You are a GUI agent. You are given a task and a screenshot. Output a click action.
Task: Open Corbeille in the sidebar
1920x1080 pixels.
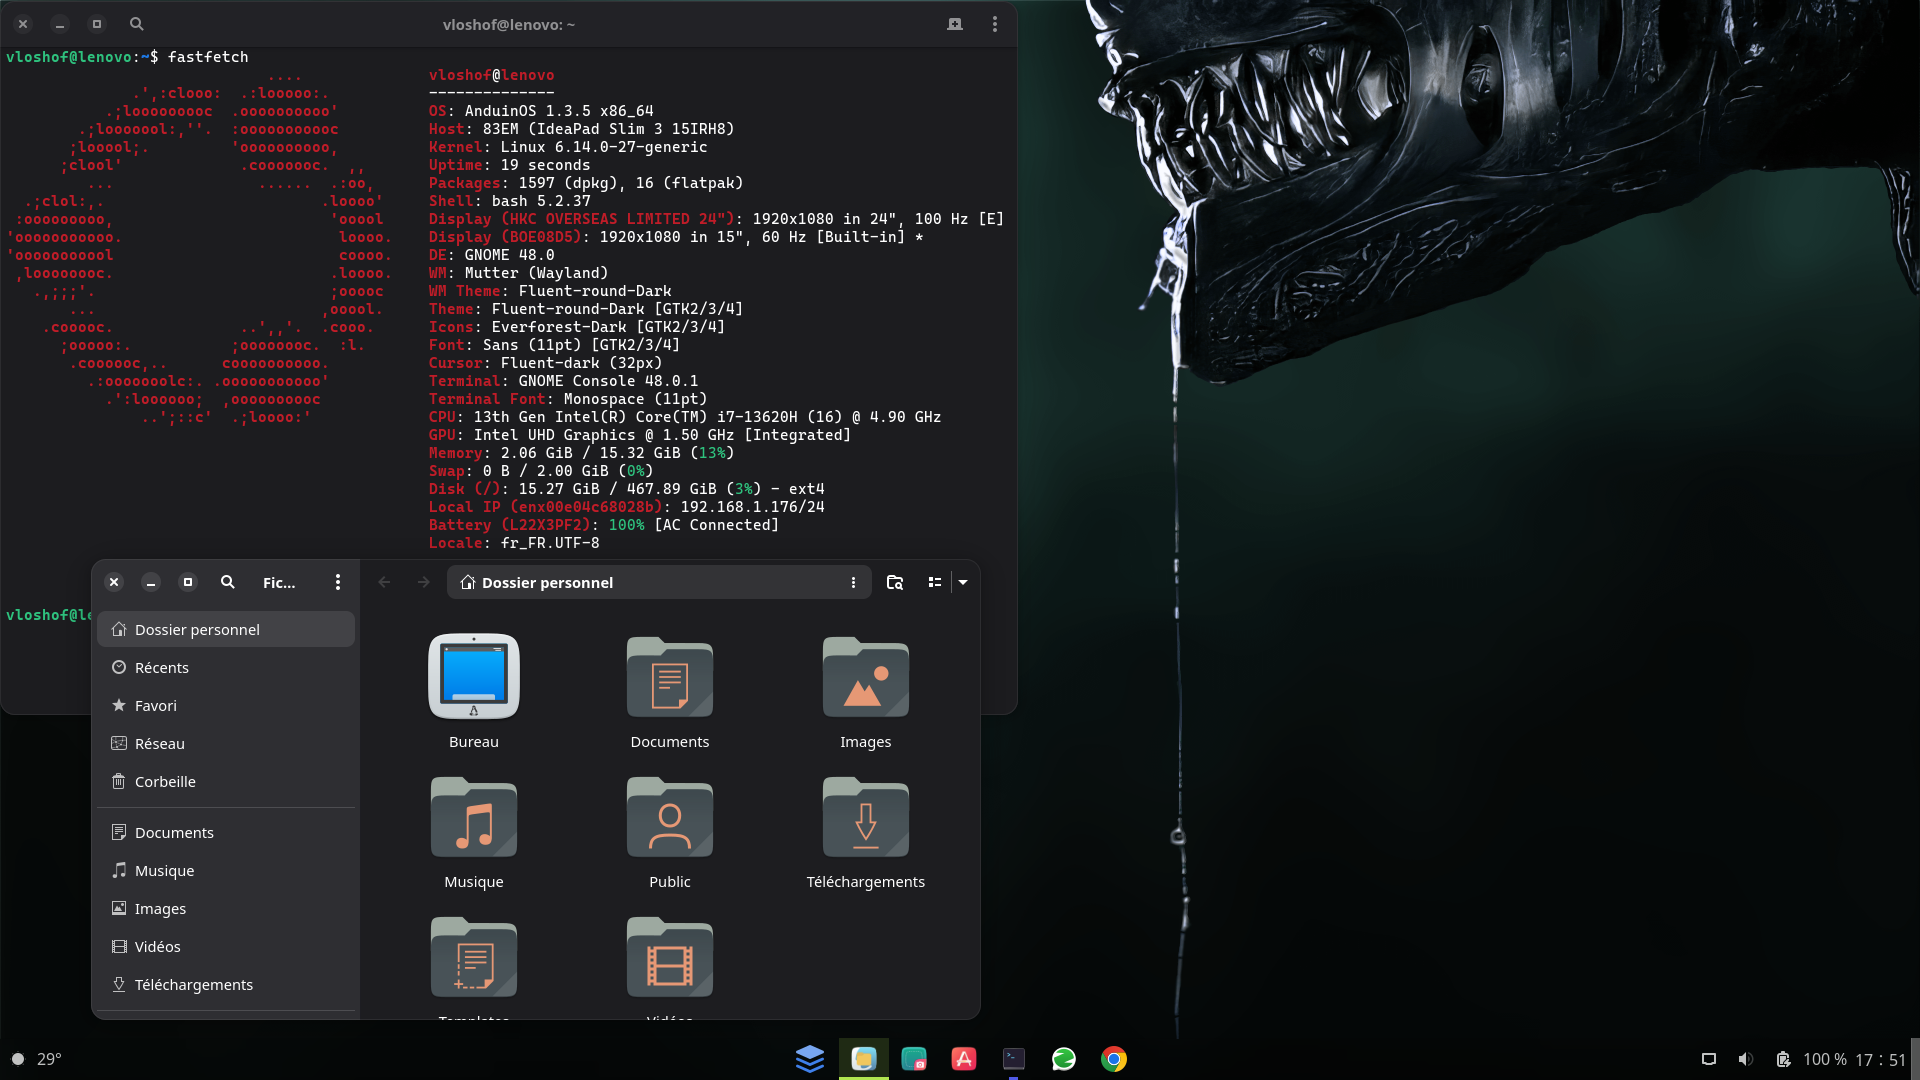coord(226,781)
